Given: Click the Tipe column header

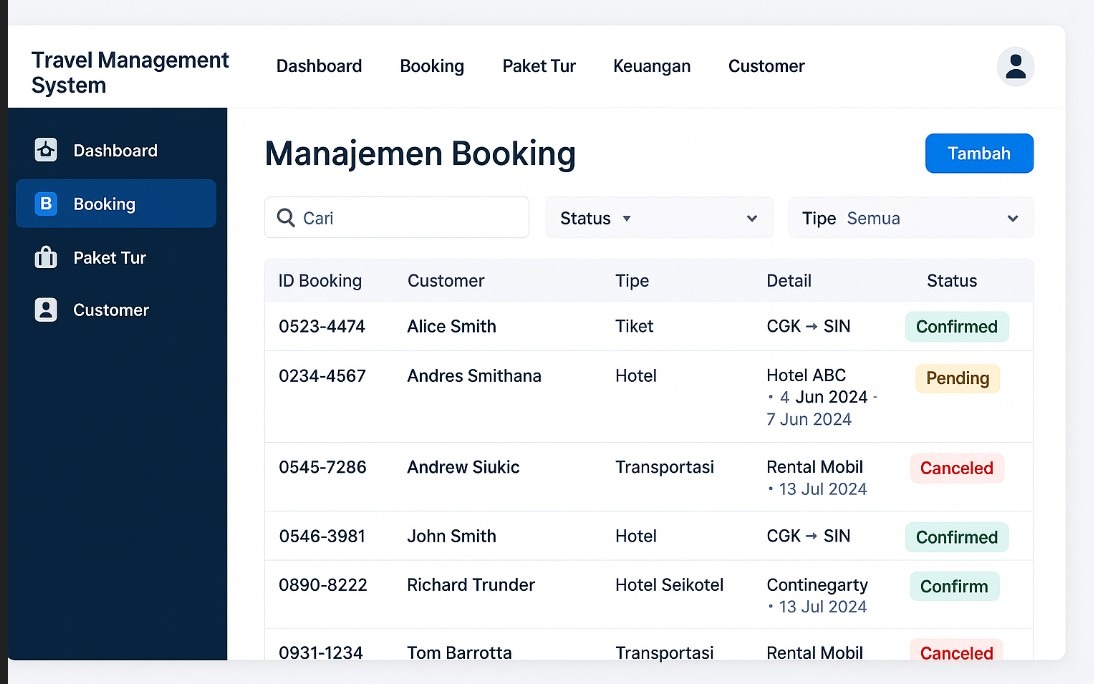Looking at the screenshot, I should click(x=631, y=281).
